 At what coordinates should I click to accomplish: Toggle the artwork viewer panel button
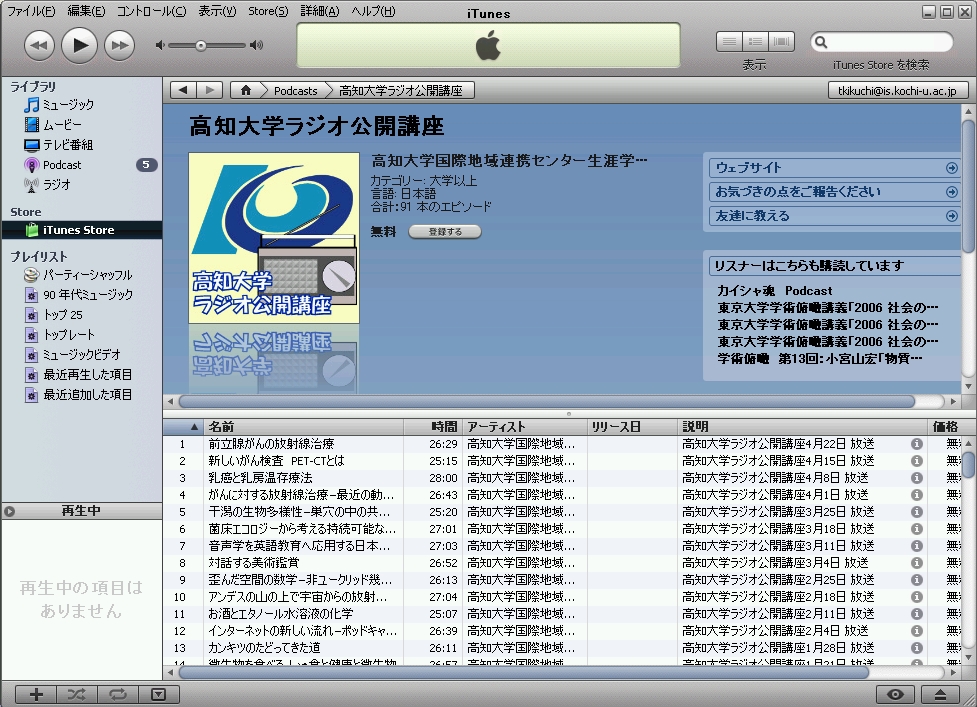pyautogui.click(x=159, y=695)
